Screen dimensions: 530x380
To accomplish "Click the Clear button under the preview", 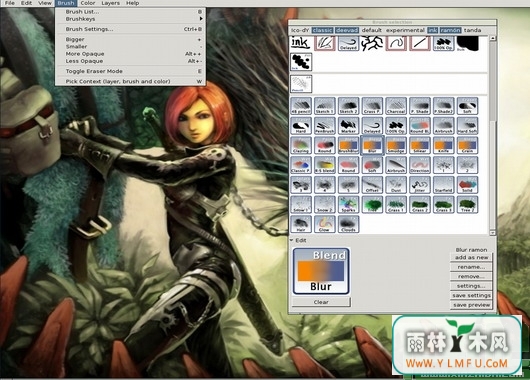I will click(321, 302).
